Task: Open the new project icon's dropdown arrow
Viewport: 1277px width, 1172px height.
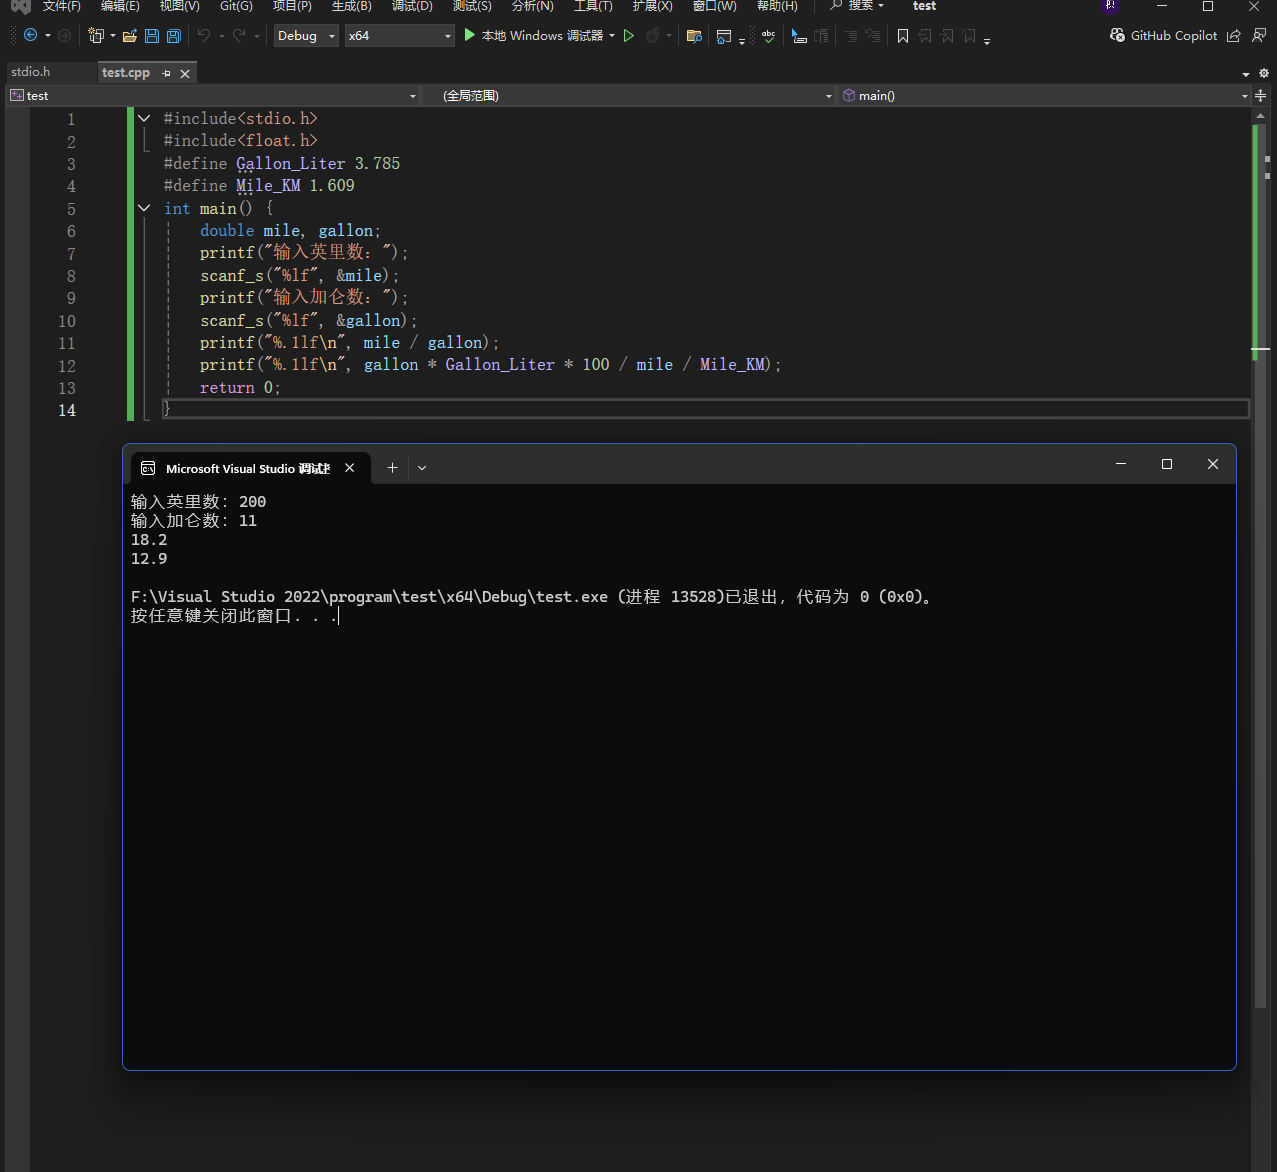Action: click(112, 36)
